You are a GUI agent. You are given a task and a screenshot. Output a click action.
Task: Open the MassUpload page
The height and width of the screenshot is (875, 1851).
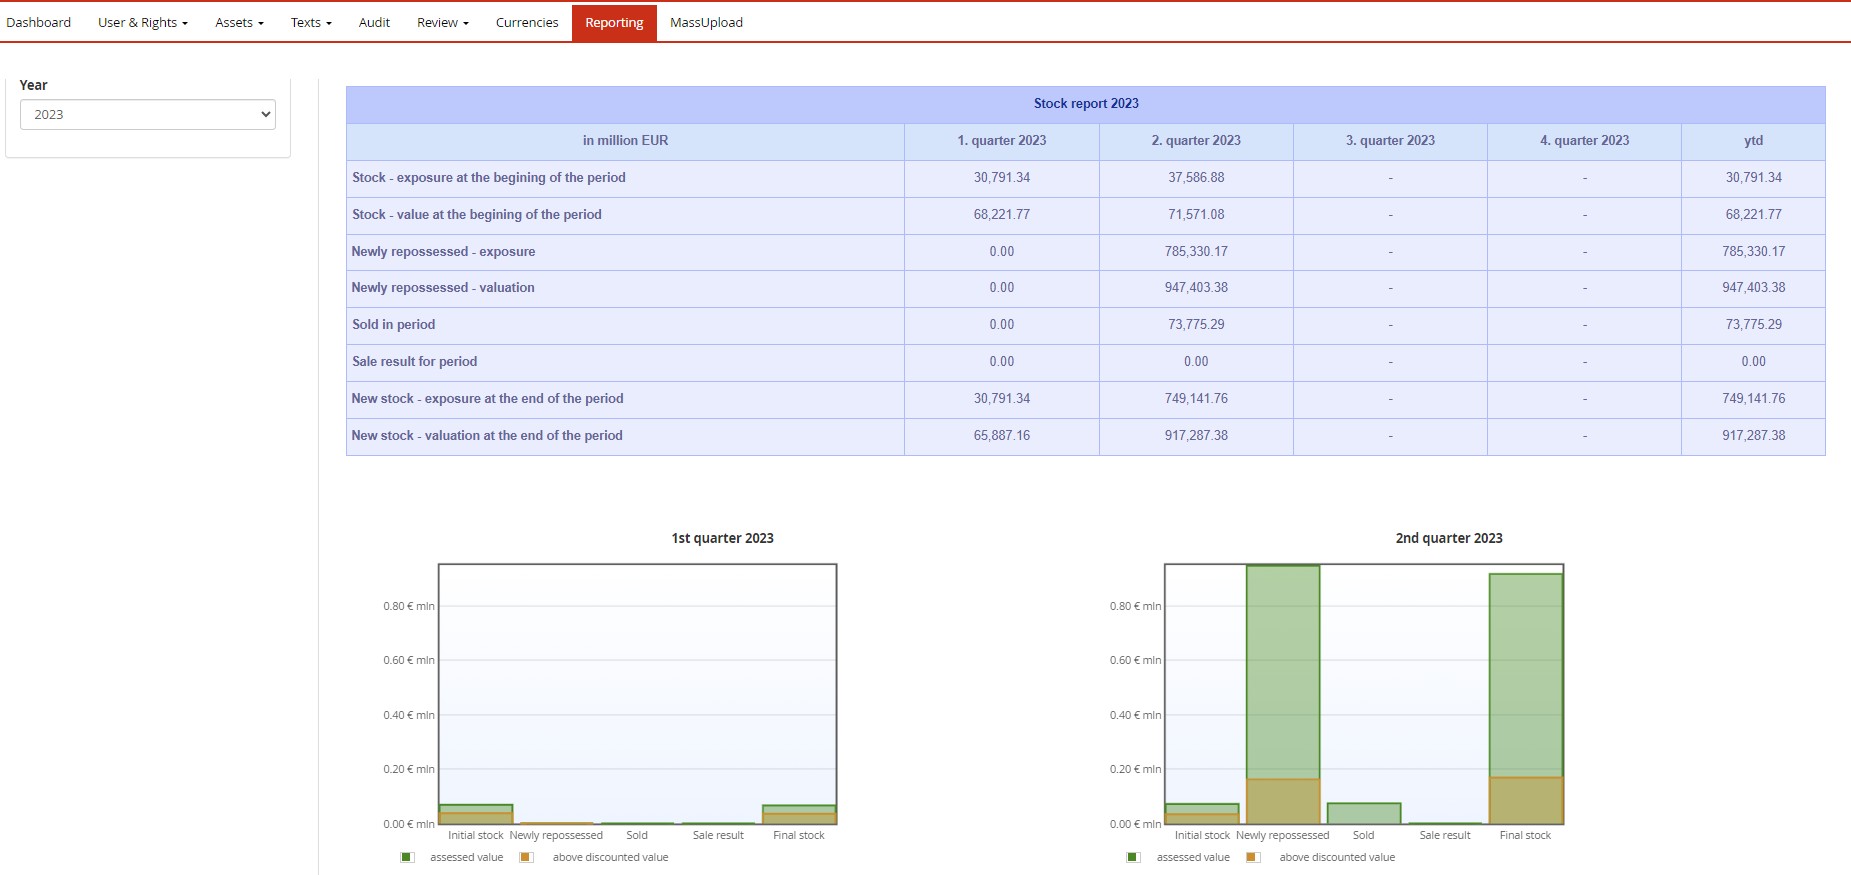(706, 23)
